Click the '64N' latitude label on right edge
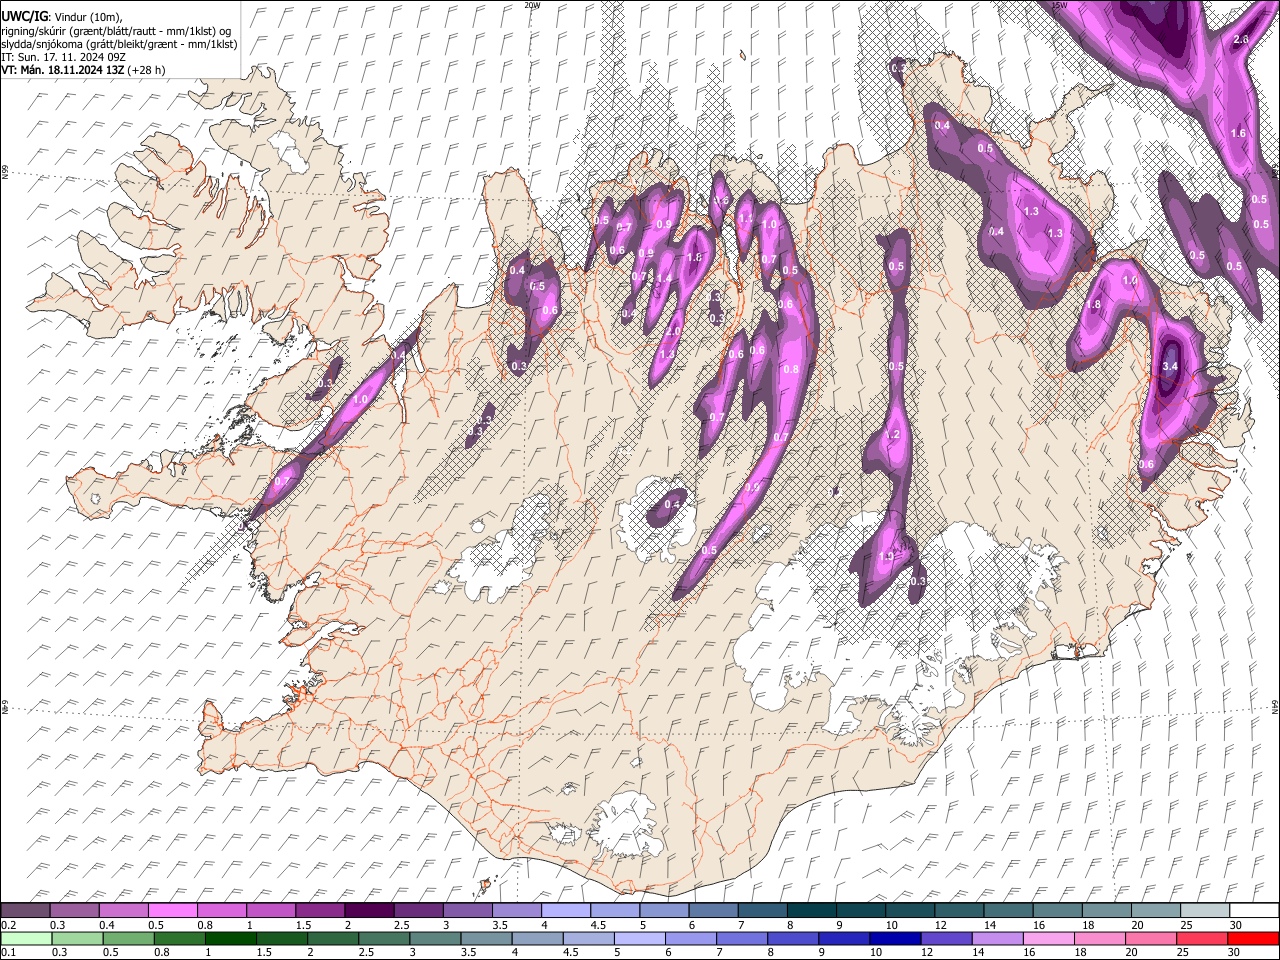 pos(1275,706)
